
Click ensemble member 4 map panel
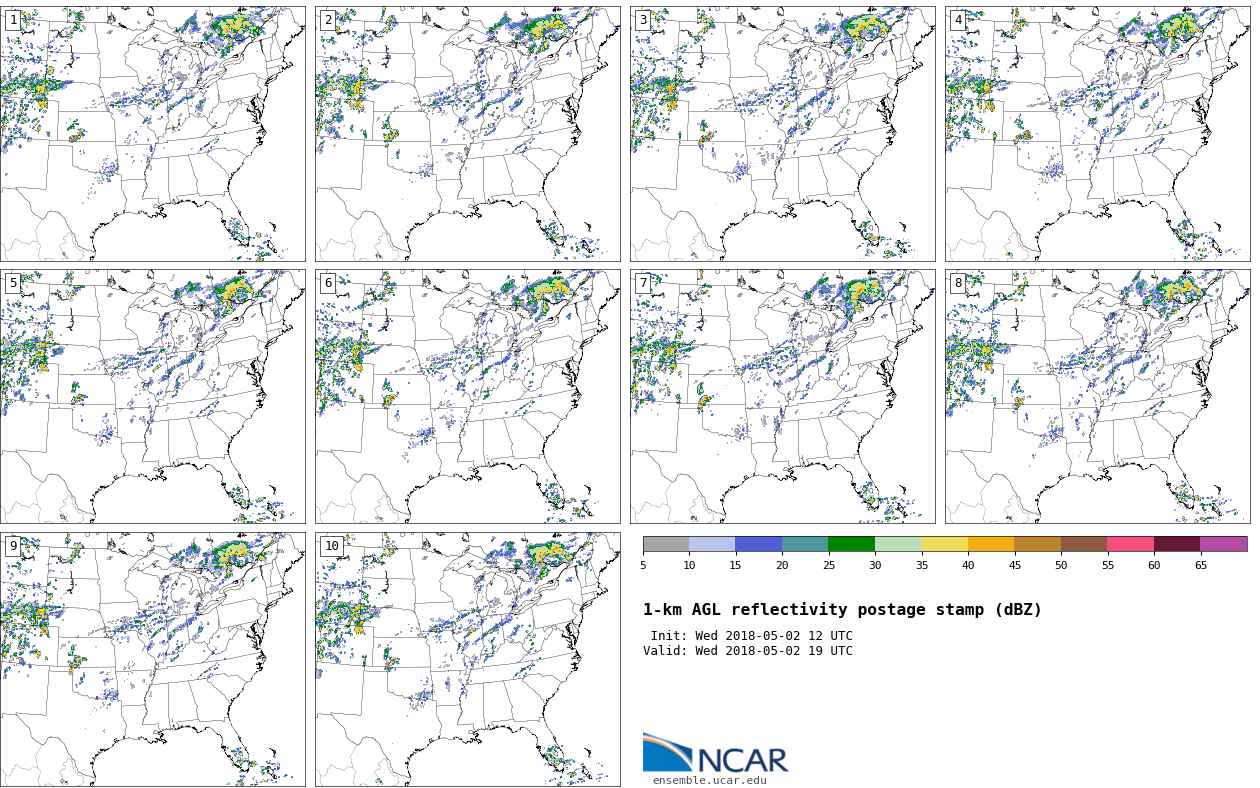(x=1097, y=134)
